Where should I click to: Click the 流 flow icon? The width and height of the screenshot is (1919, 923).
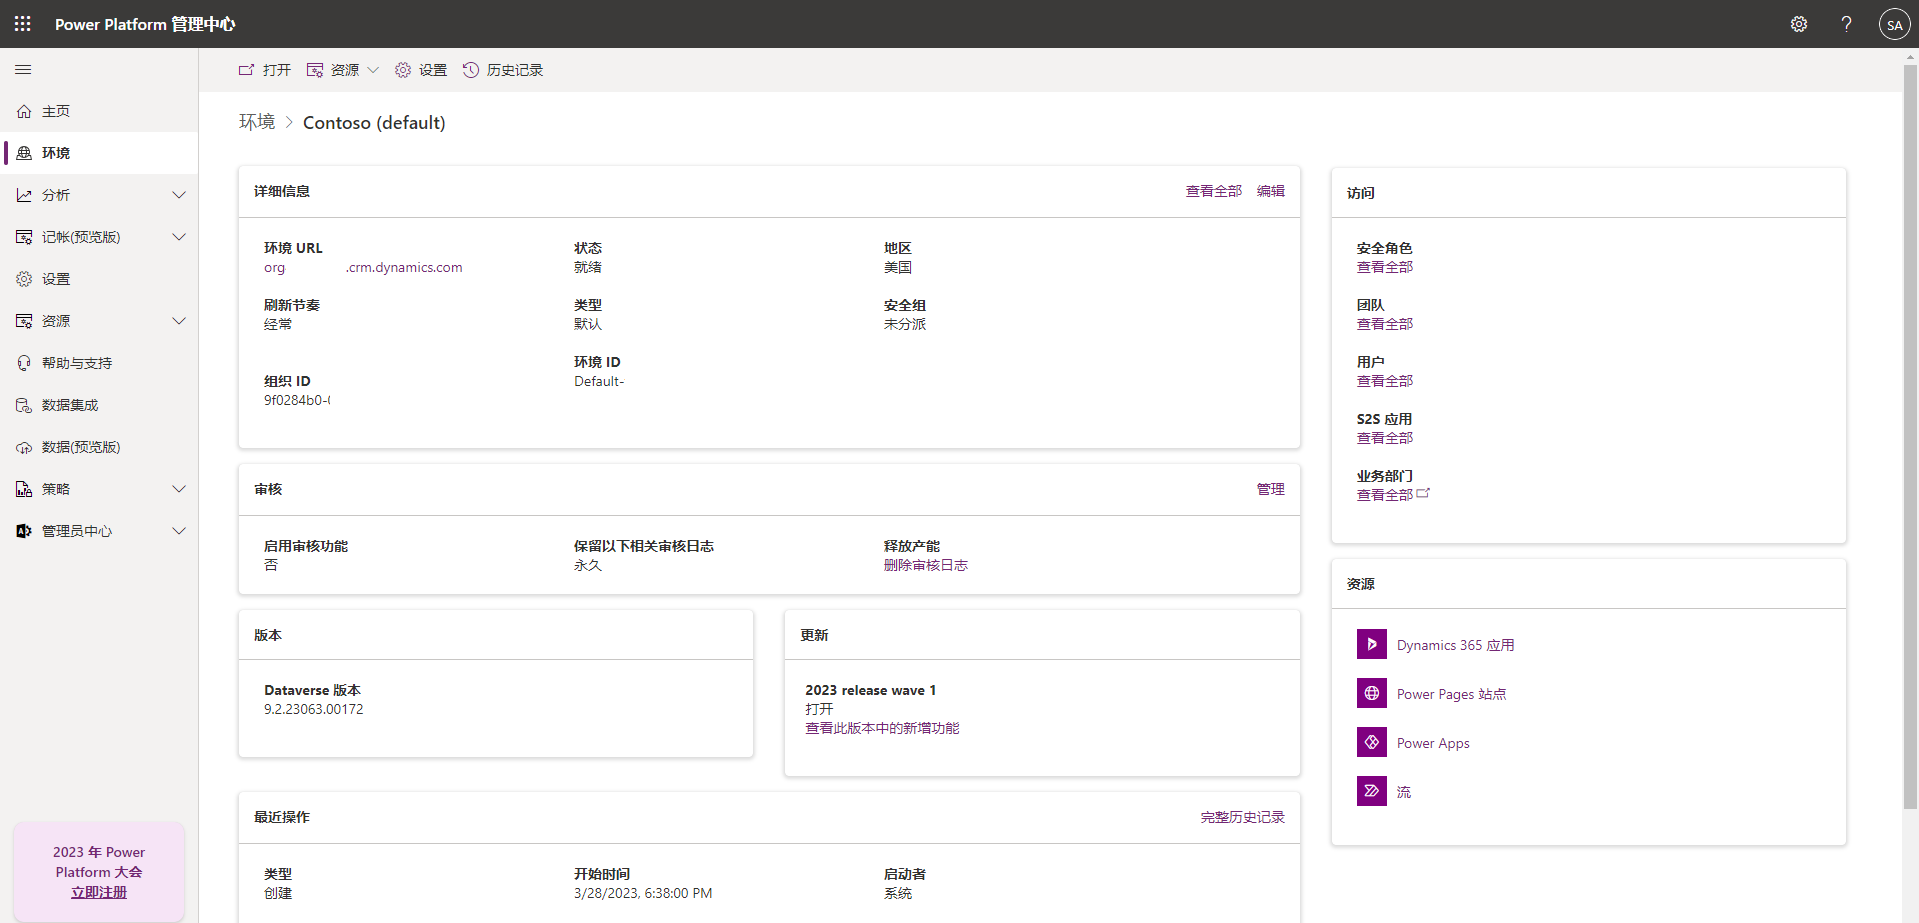pyautogui.click(x=1372, y=792)
